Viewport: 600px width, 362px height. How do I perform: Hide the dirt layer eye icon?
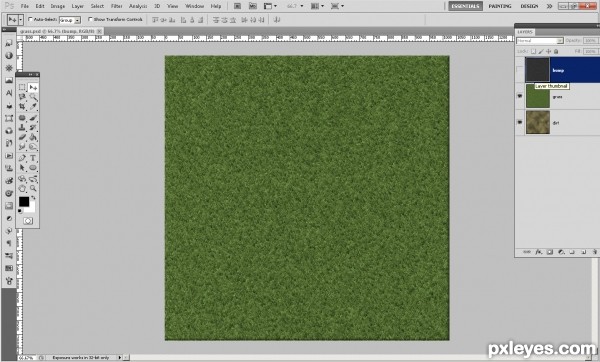[520, 122]
